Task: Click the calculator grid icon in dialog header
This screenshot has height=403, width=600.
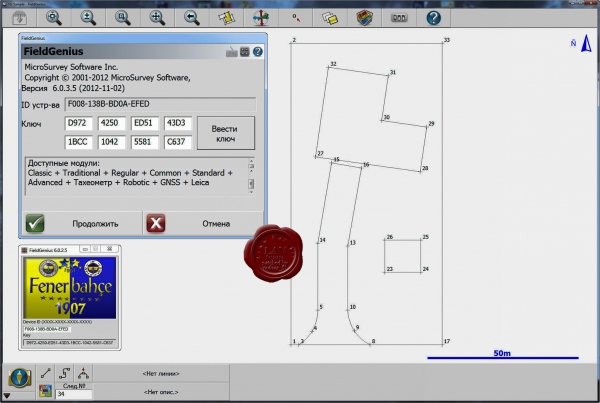Action: coord(245,52)
